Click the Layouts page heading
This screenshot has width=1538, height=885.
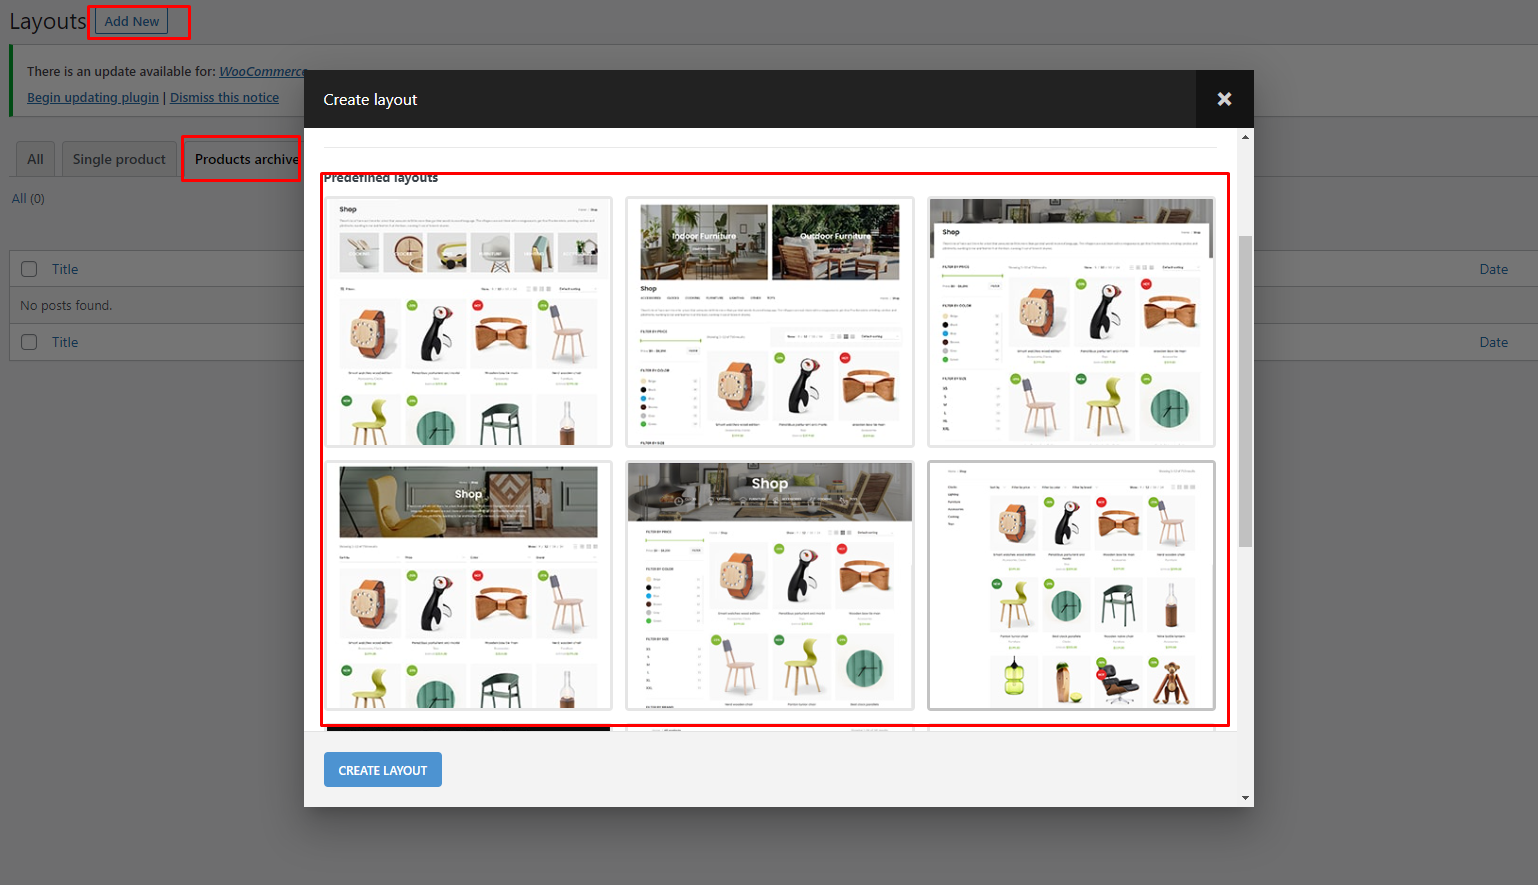coord(48,21)
